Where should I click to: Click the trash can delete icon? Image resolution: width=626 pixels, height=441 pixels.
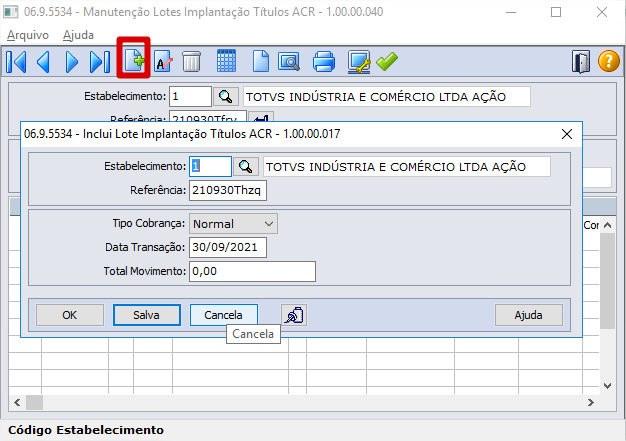click(191, 61)
